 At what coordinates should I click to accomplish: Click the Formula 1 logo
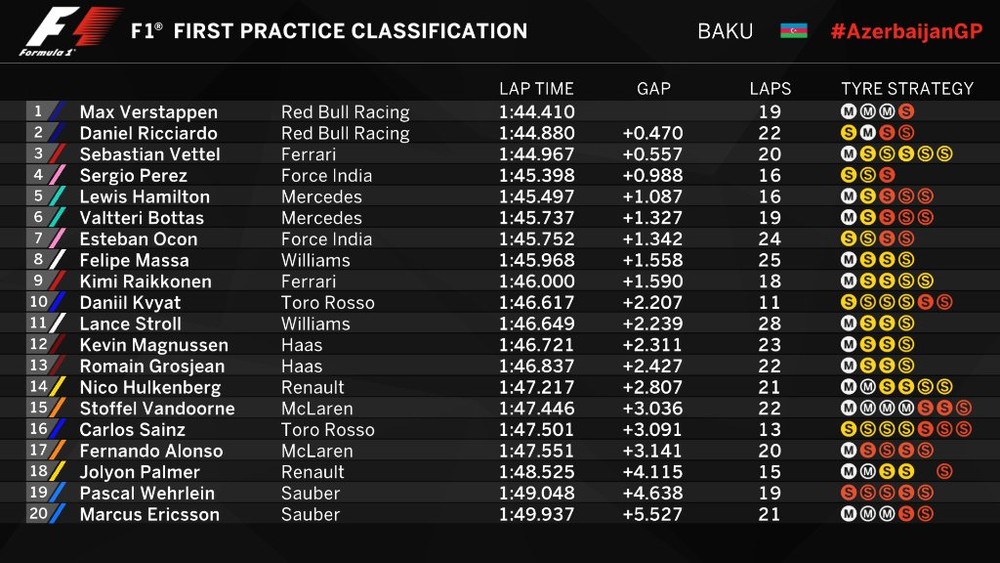point(70,30)
